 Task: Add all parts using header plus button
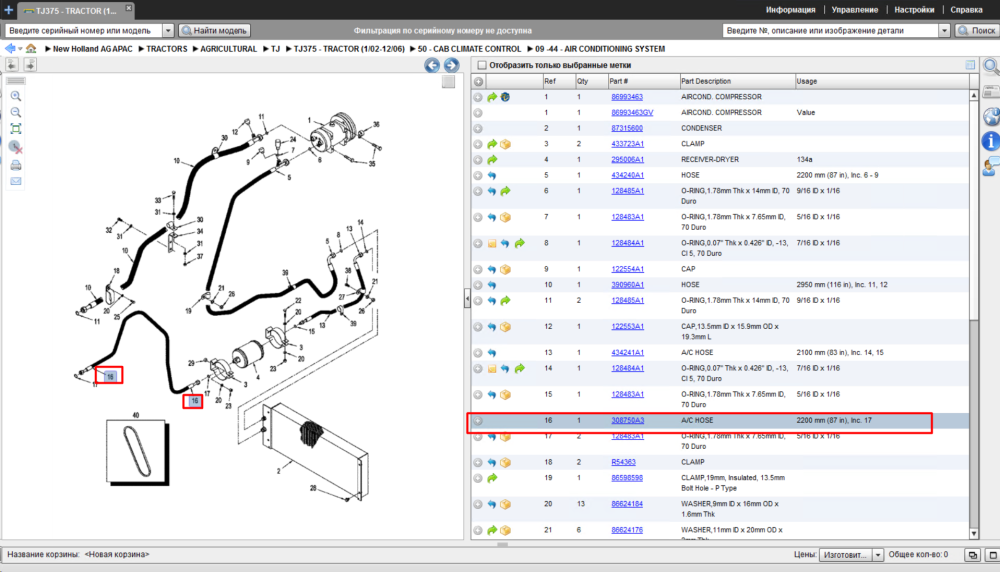(x=478, y=82)
